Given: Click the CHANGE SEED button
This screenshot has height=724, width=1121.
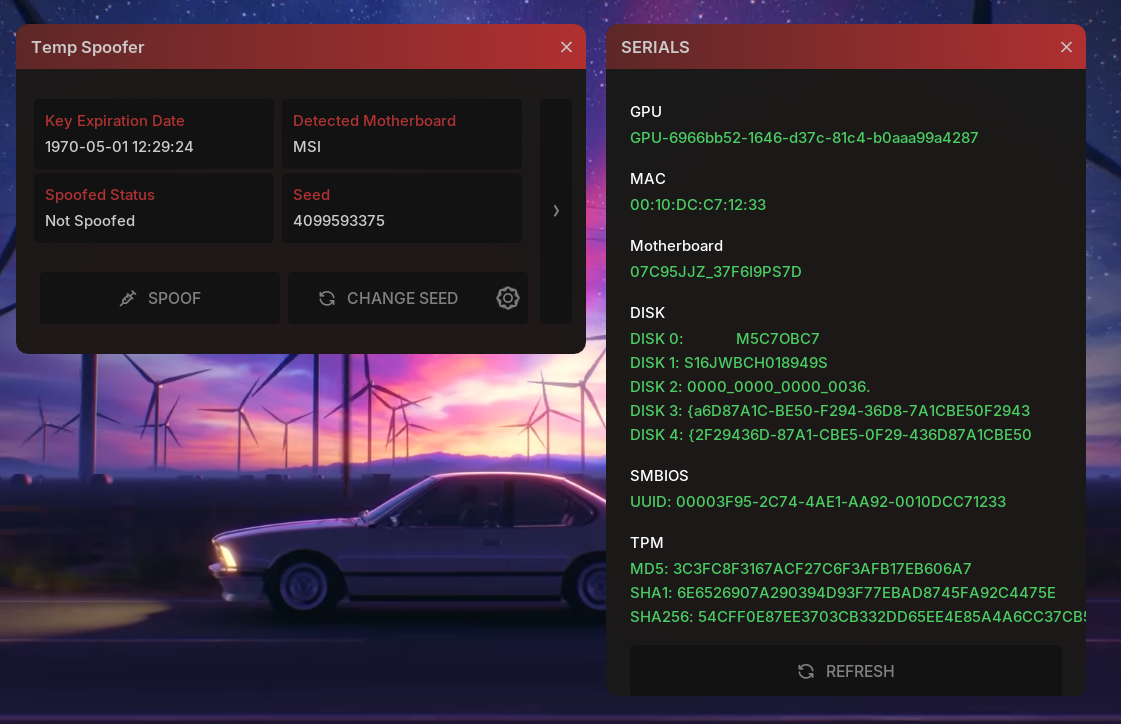Looking at the screenshot, I should point(408,298).
